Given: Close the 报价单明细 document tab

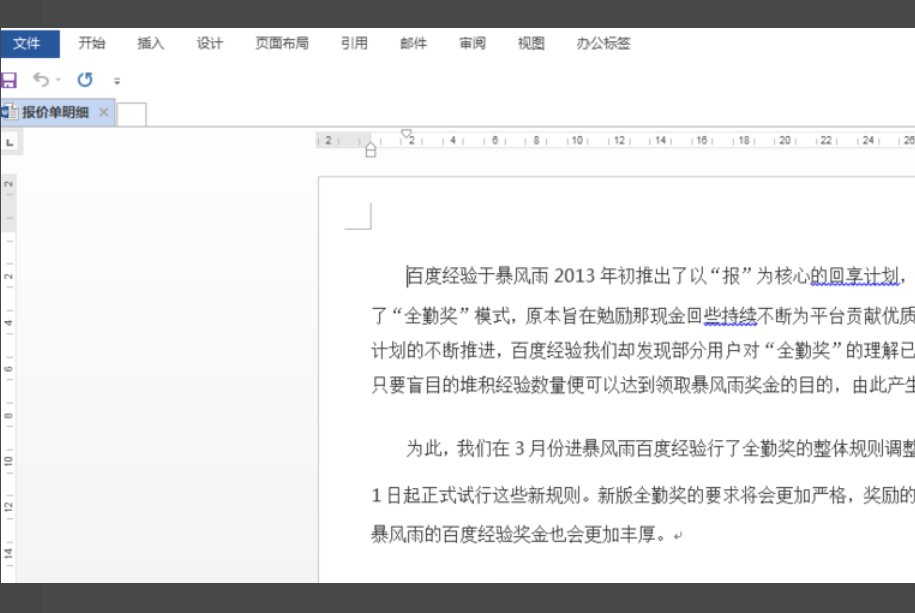Looking at the screenshot, I should [104, 113].
